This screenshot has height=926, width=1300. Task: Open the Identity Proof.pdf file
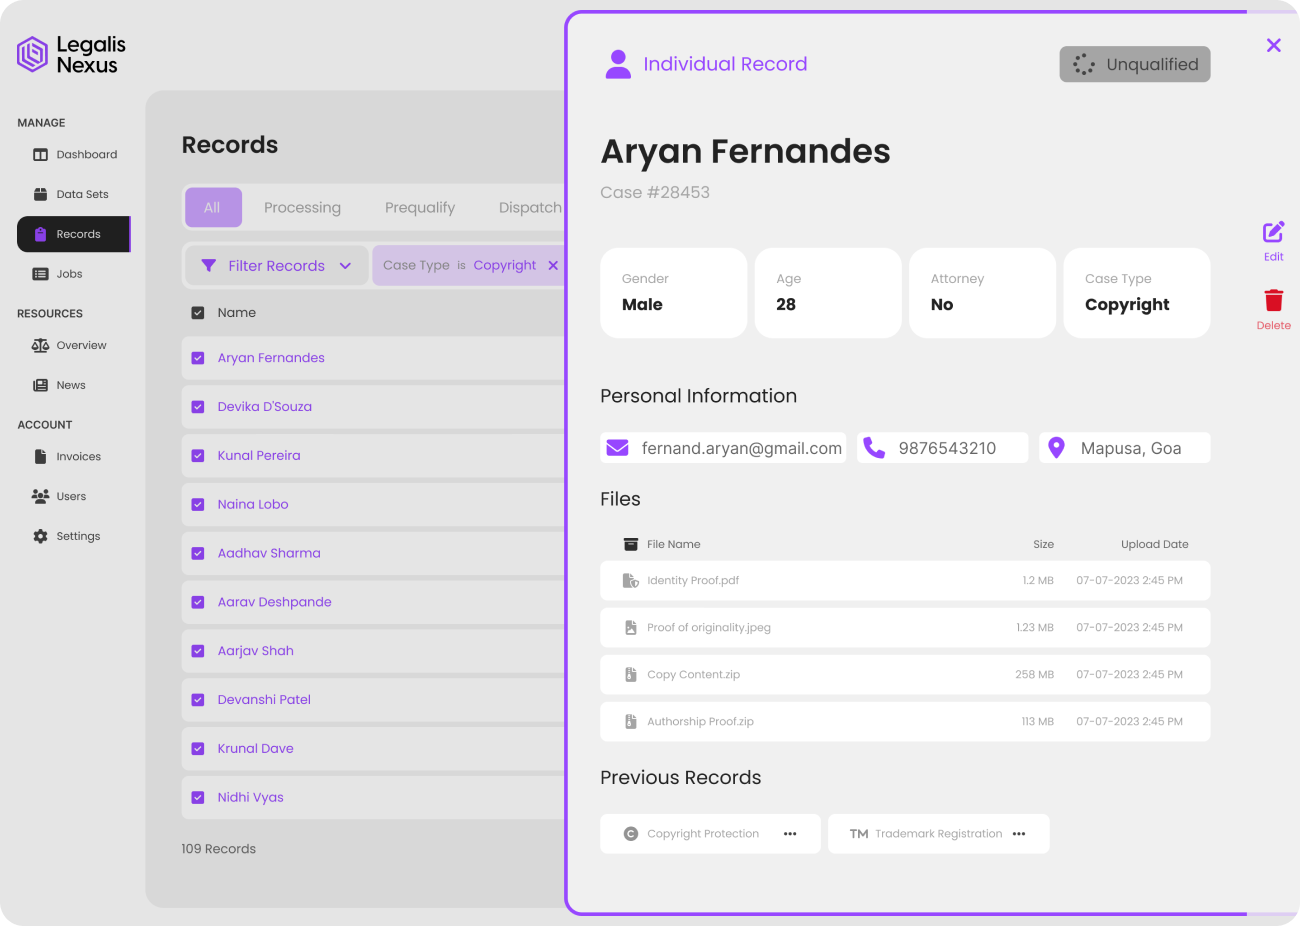(x=905, y=581)
